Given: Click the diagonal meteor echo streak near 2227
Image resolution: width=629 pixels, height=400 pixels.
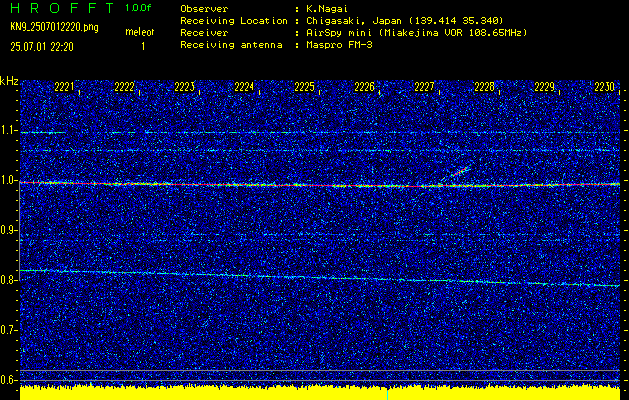Looking at the screenshot, I should pos(458,173).
